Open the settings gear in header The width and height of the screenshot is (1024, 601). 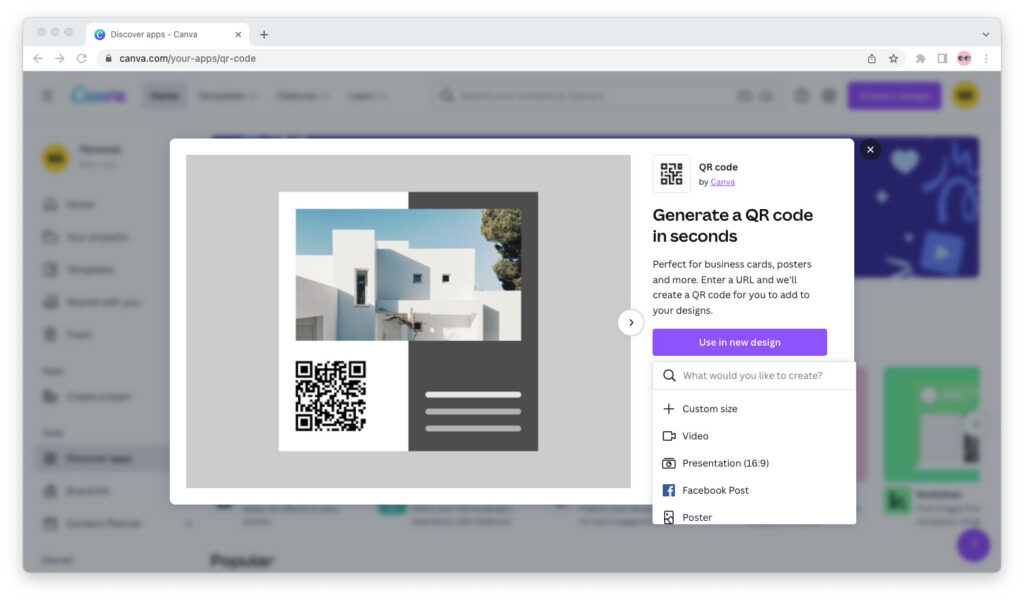[829, 96]
